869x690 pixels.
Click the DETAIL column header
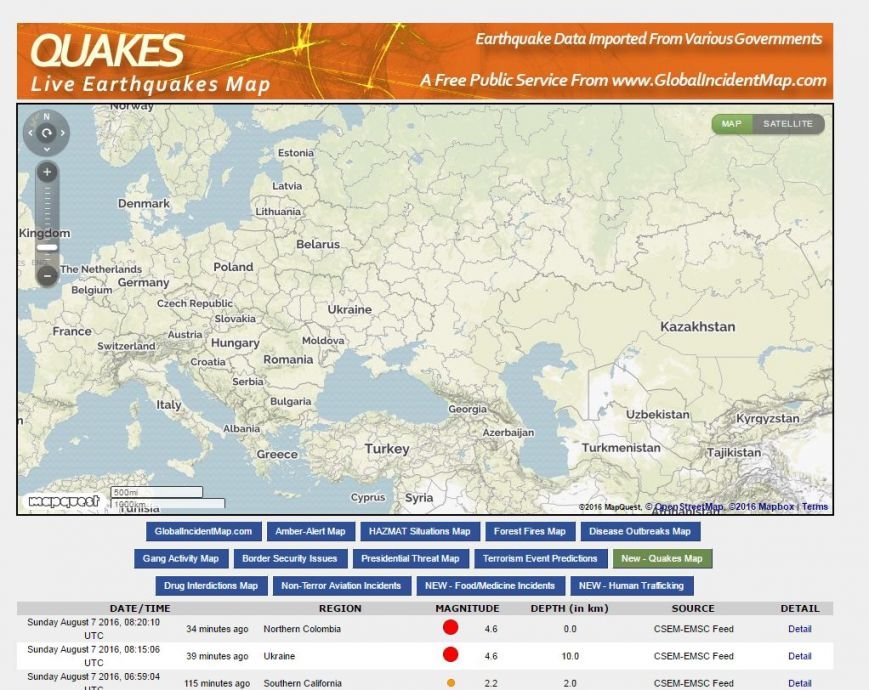click(x=800, y=609)
